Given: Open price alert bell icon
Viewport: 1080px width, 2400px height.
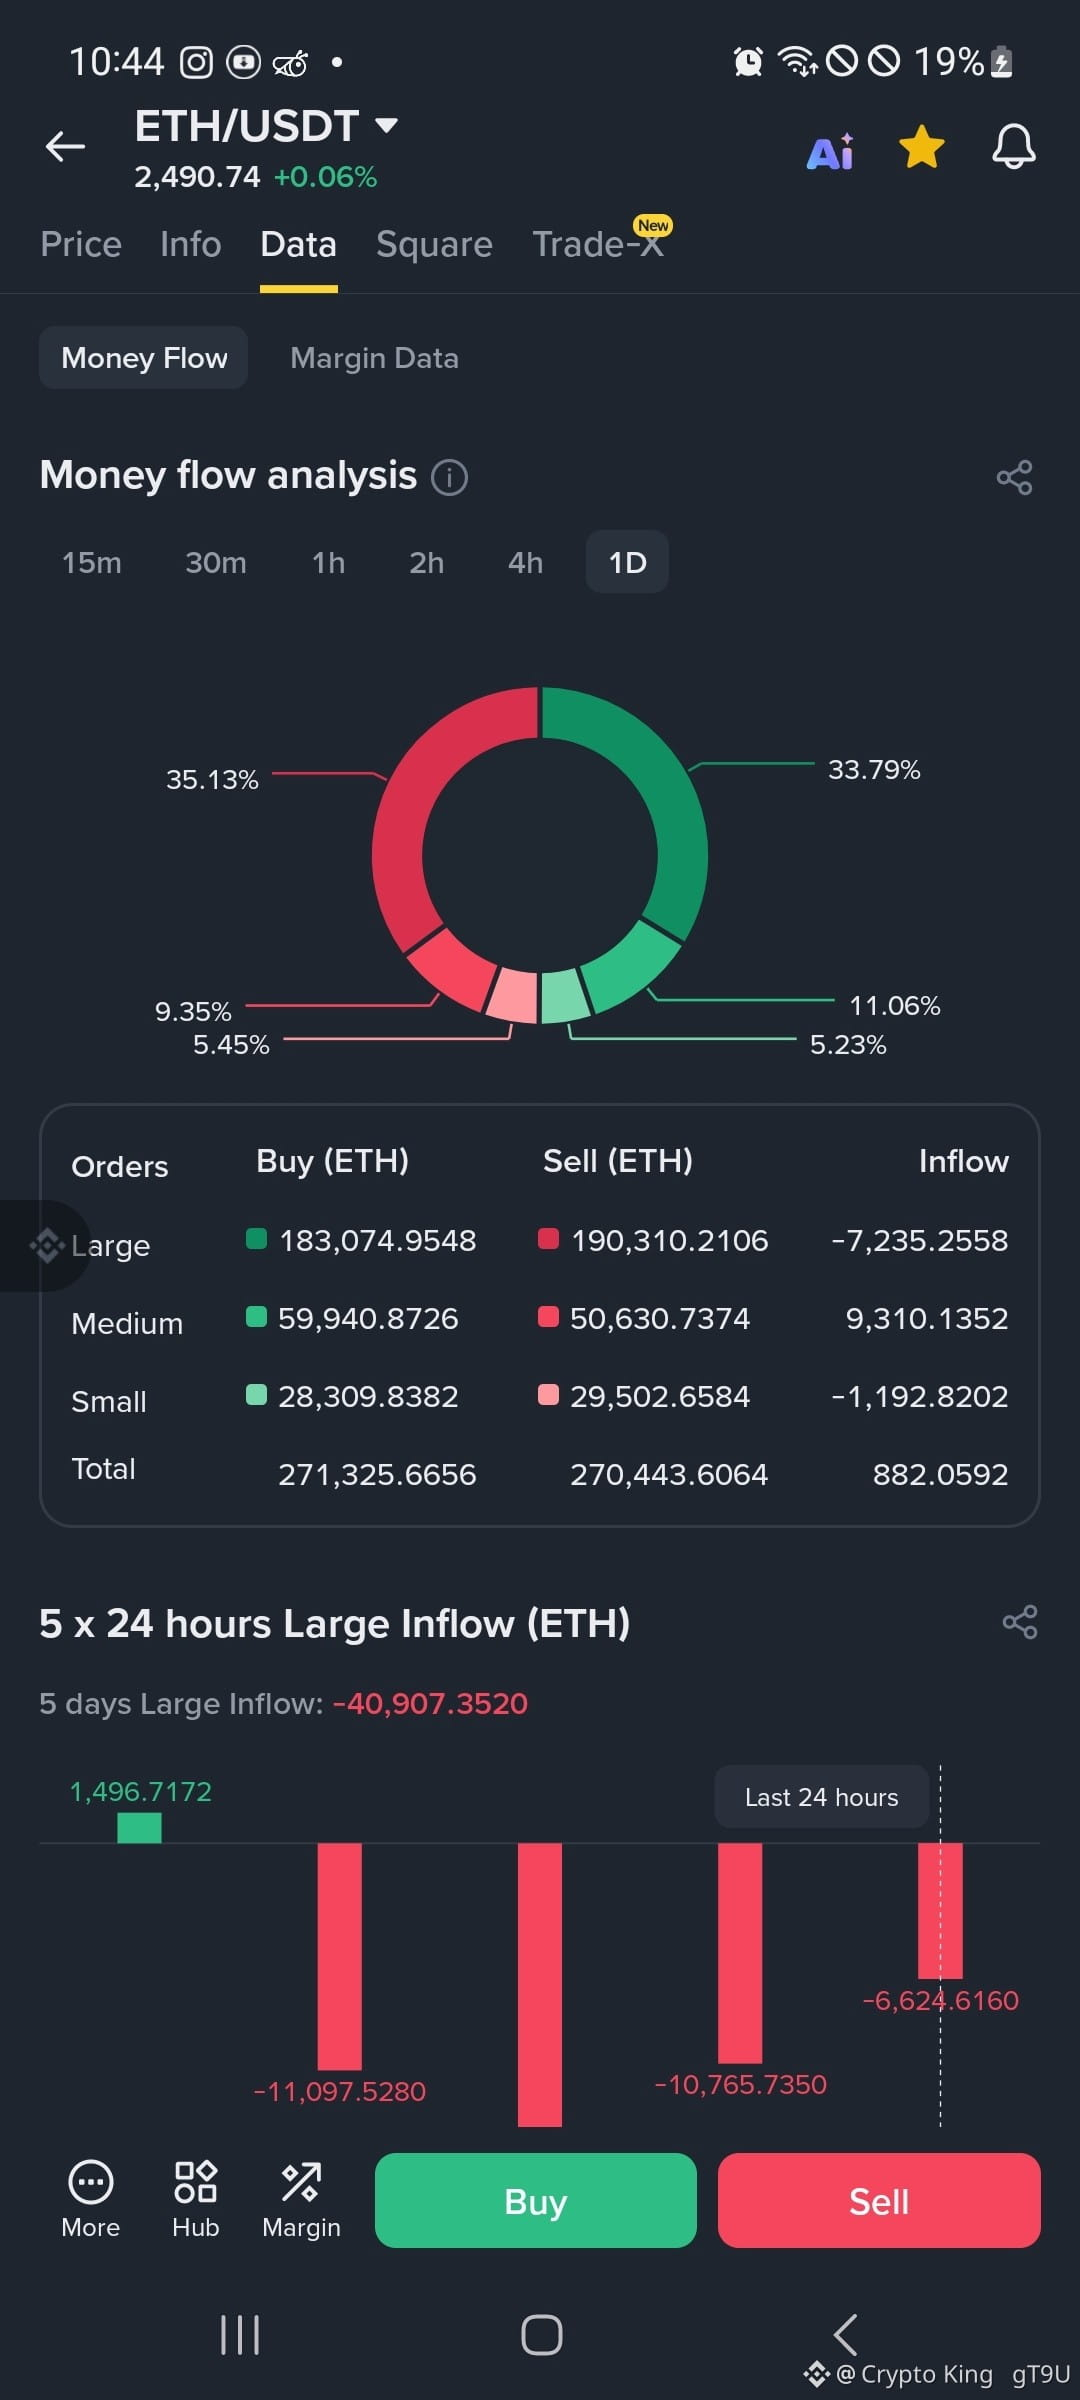Looking at the screenshot, I should [x=1013, y=147].
